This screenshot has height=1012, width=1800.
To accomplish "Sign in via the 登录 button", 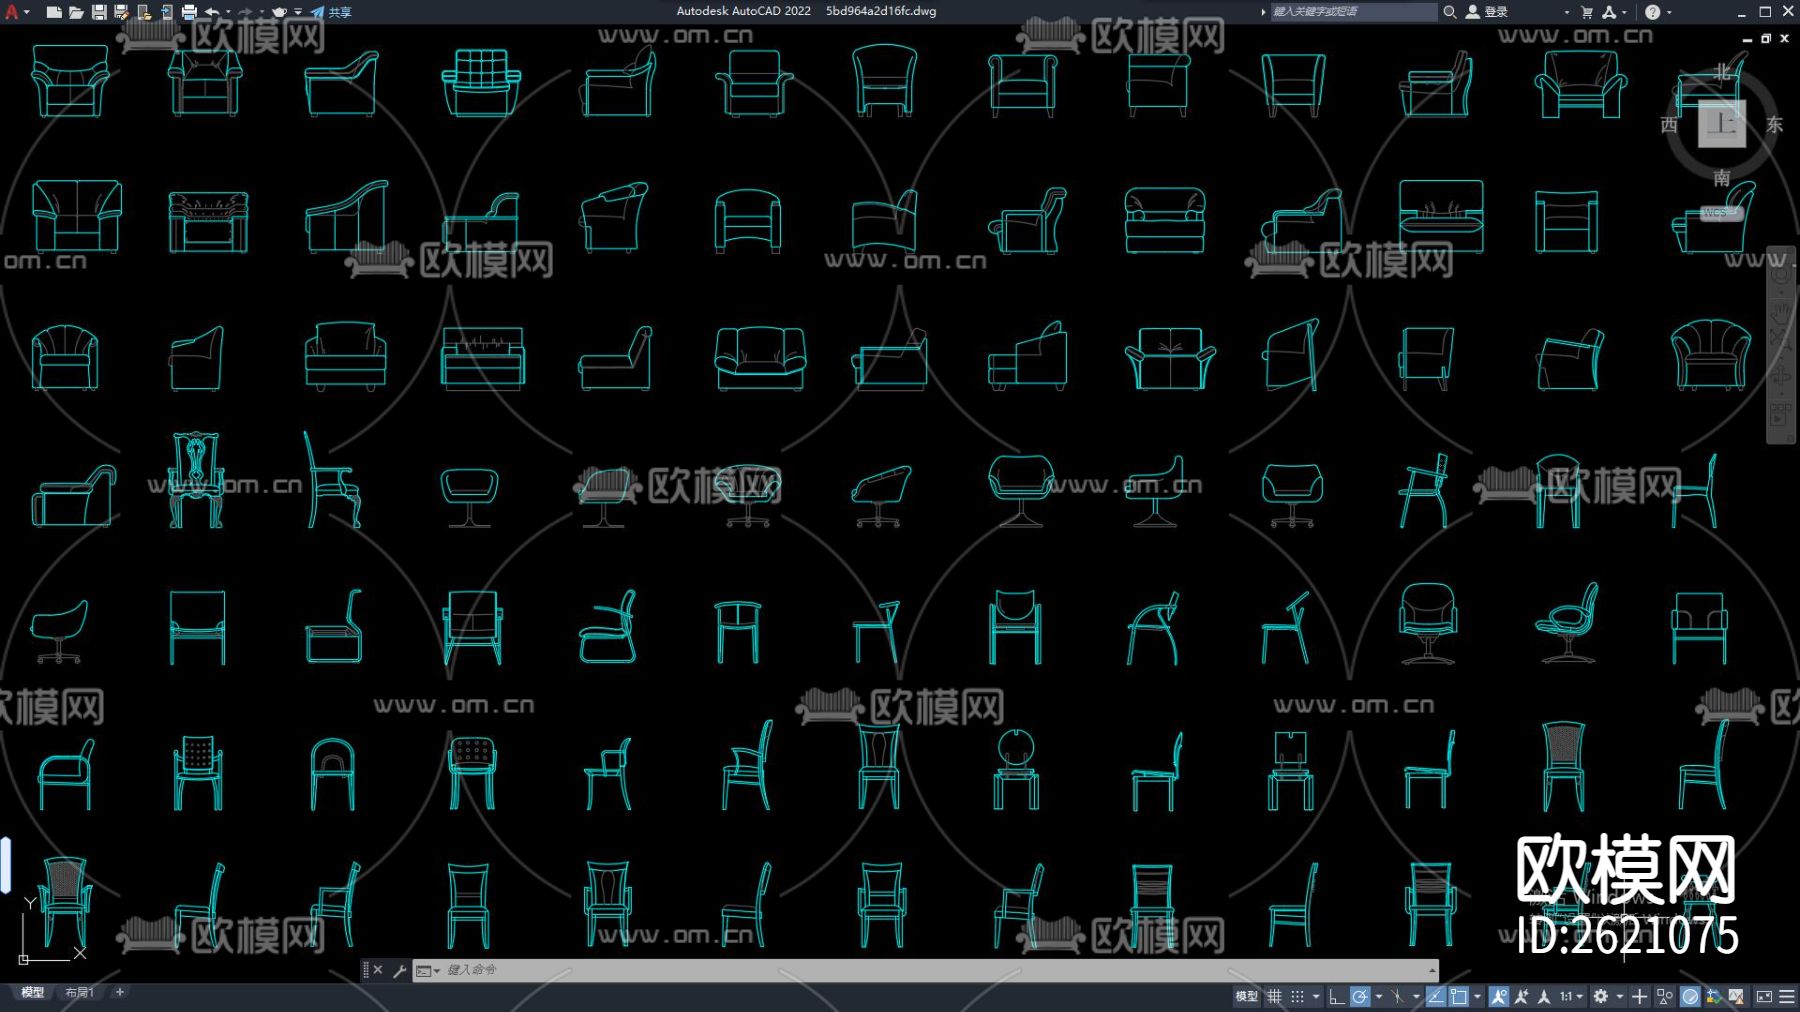I will (x=1487, y=12).
